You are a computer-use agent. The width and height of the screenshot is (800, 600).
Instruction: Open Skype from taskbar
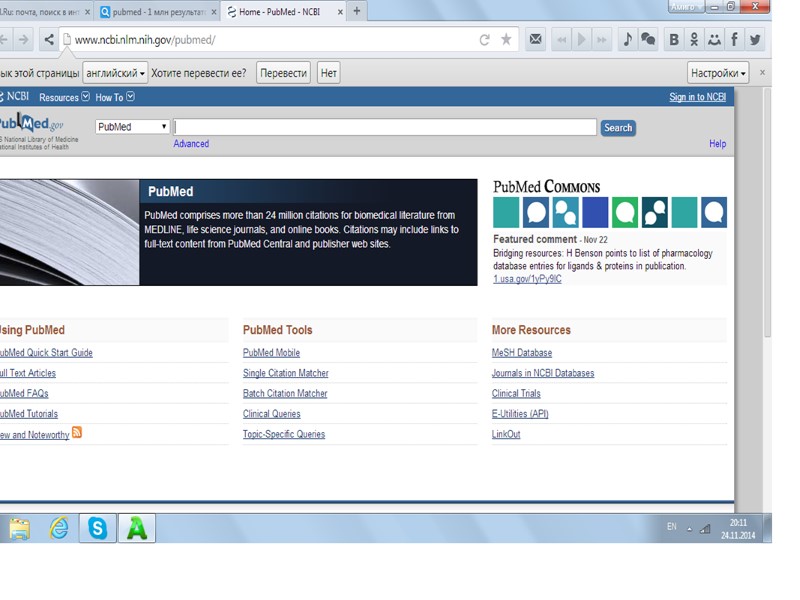coord(97,528)
